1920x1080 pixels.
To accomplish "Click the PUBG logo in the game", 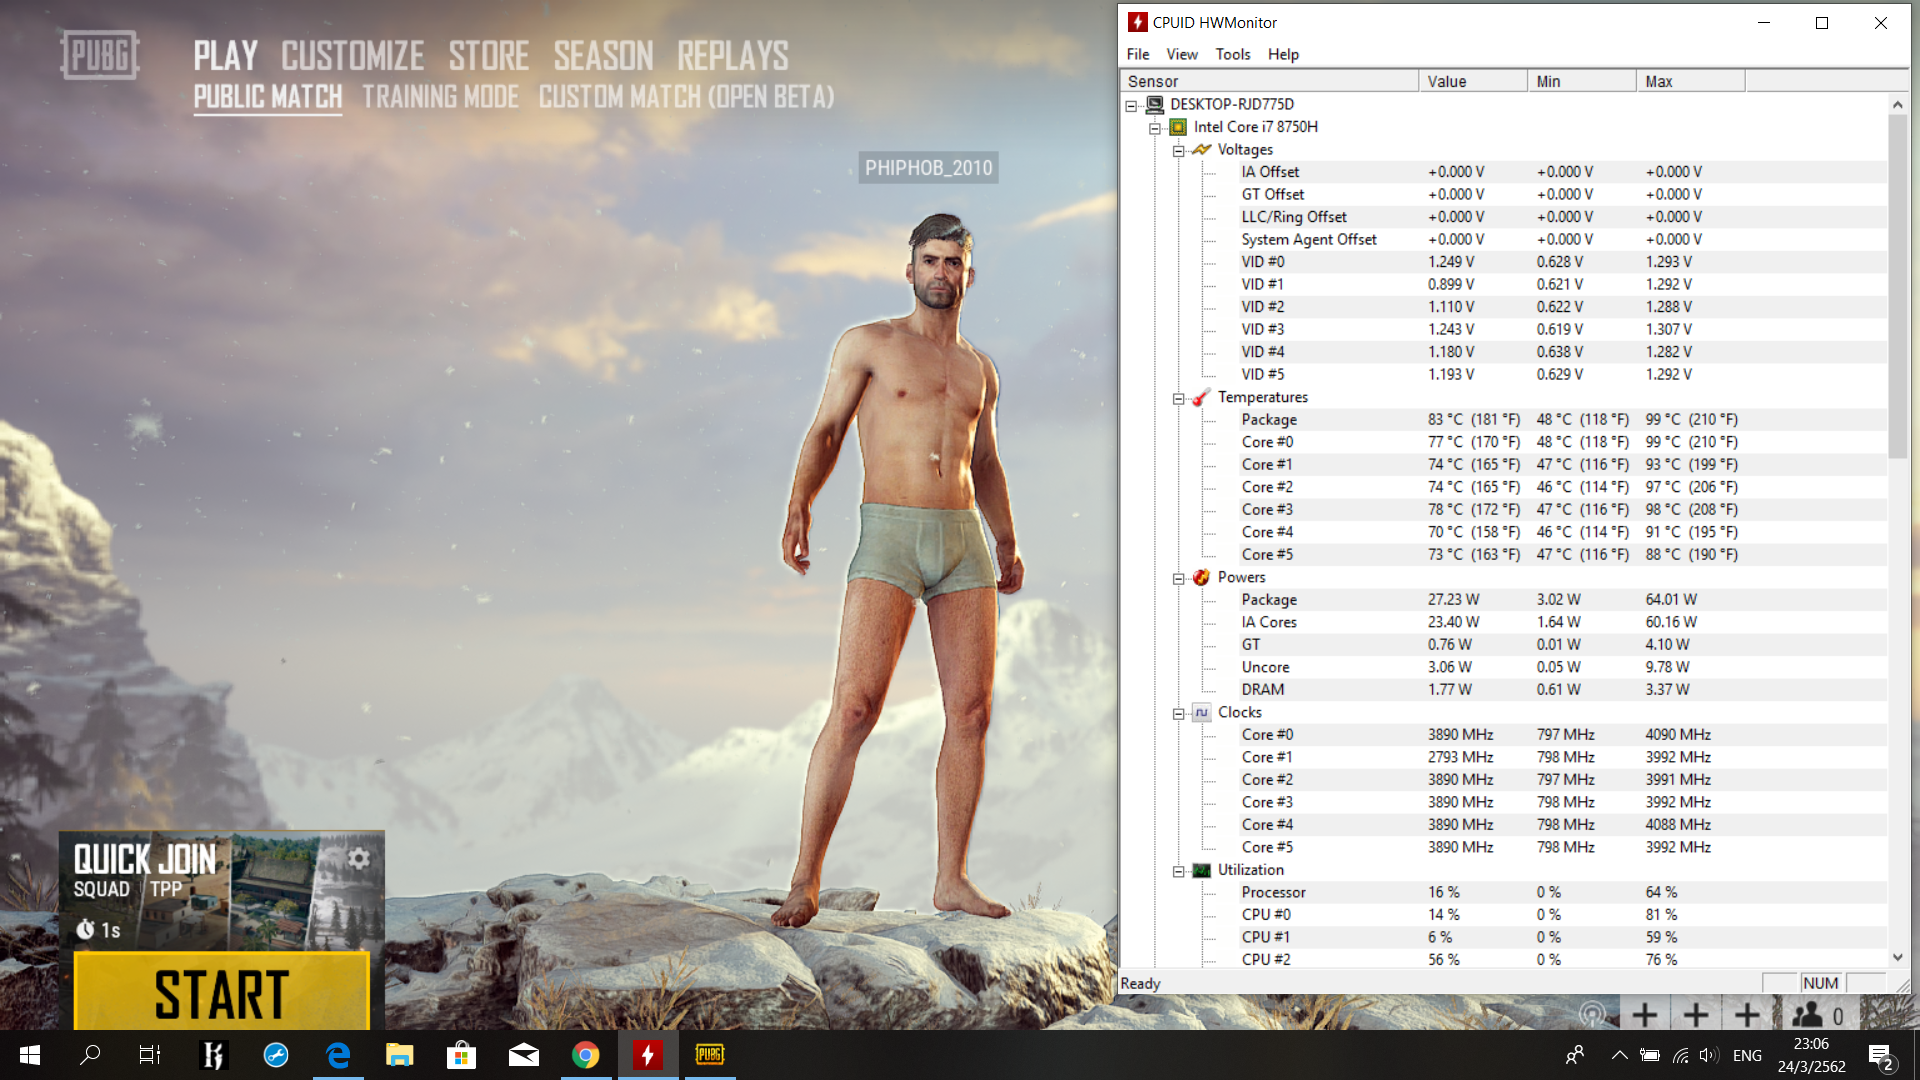I will tap(99, 55).
